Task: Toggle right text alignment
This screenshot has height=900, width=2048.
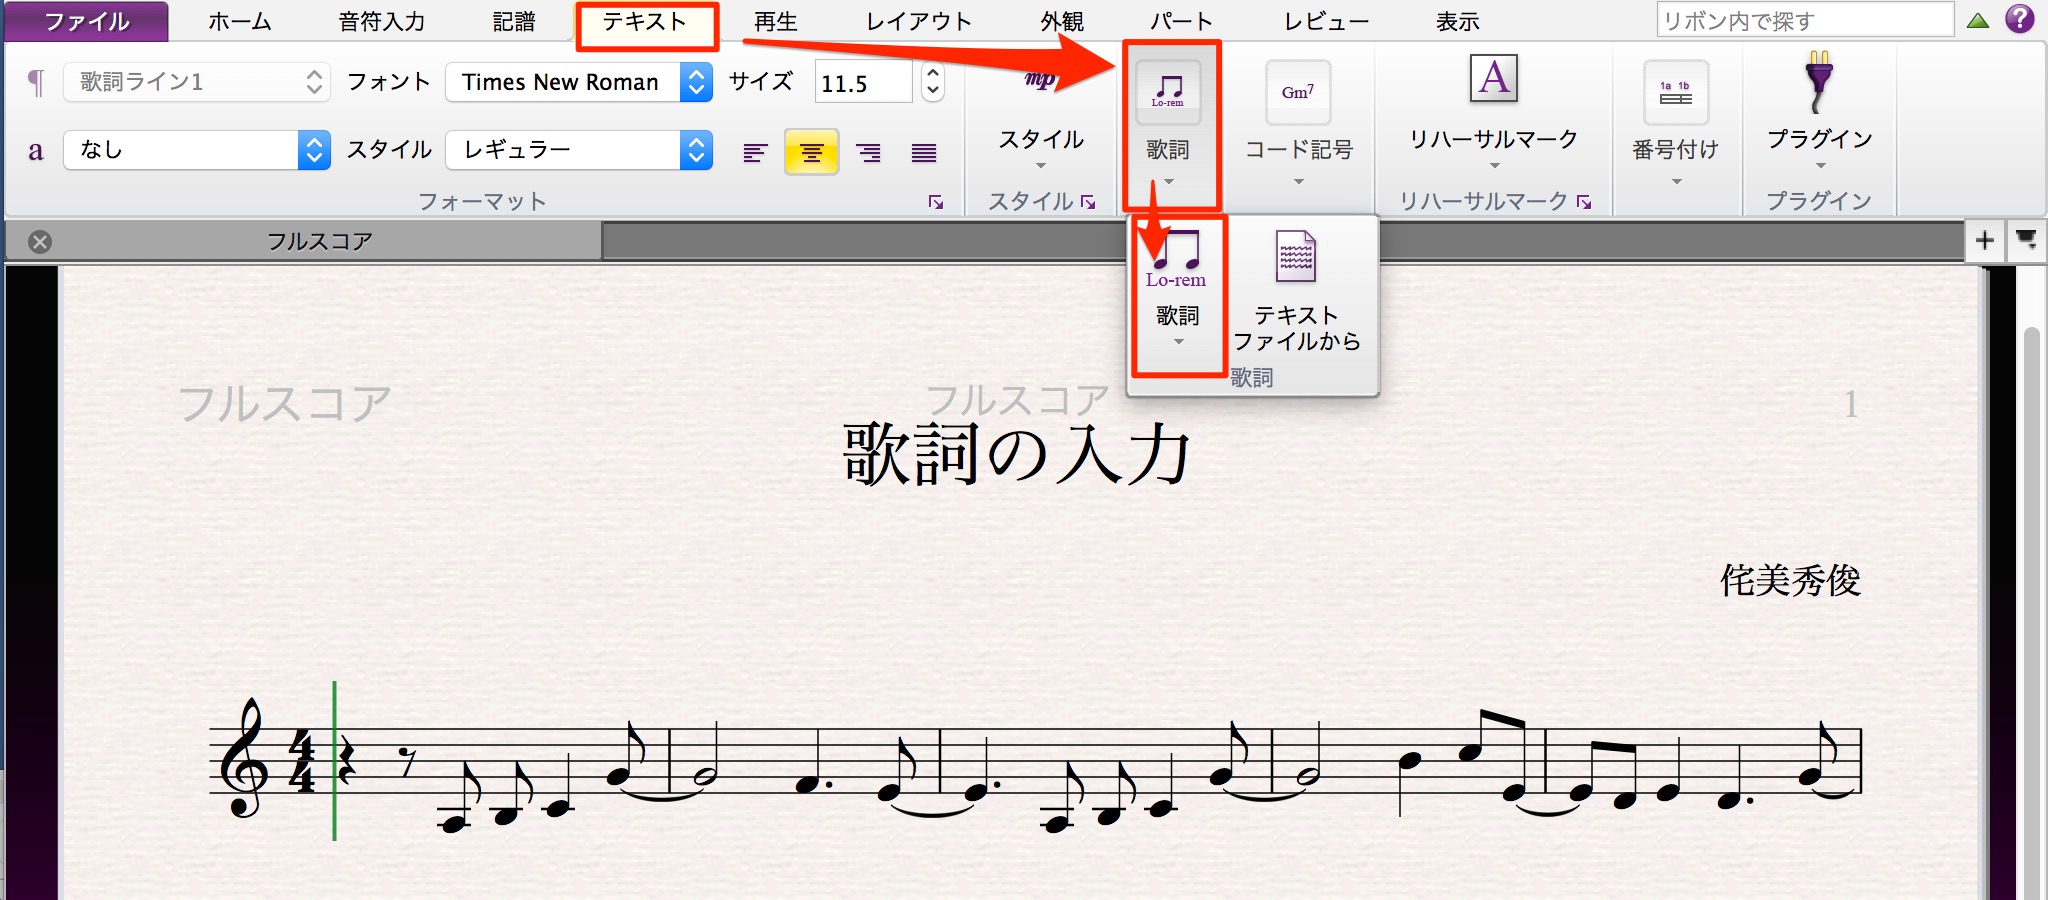Action: click(x=868, y=152)
